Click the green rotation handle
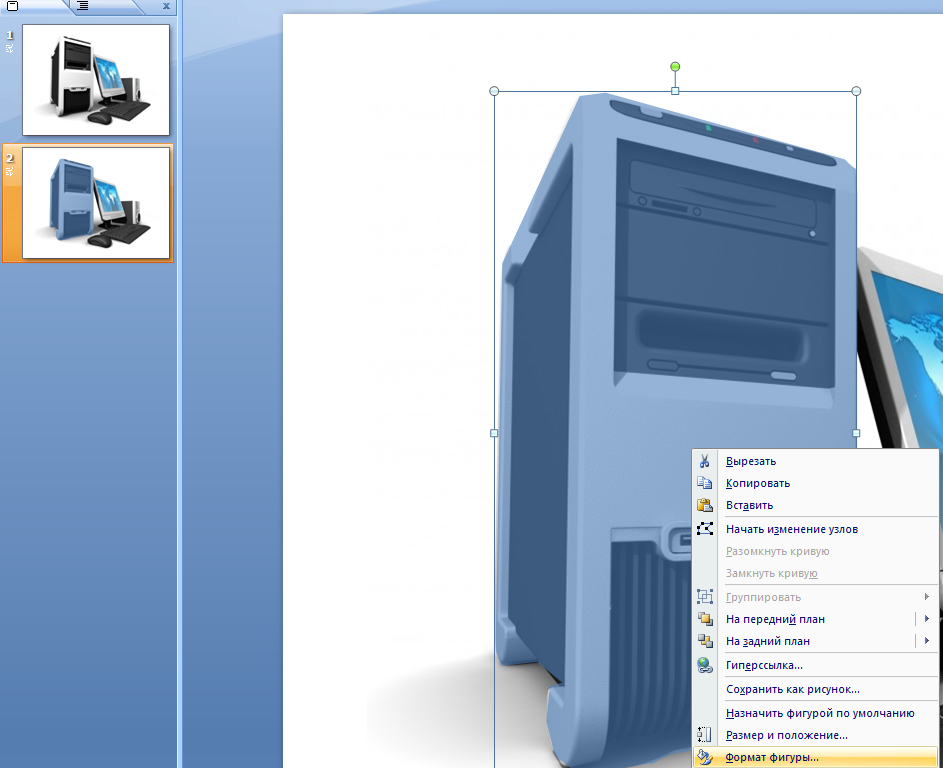 [675, 66]
